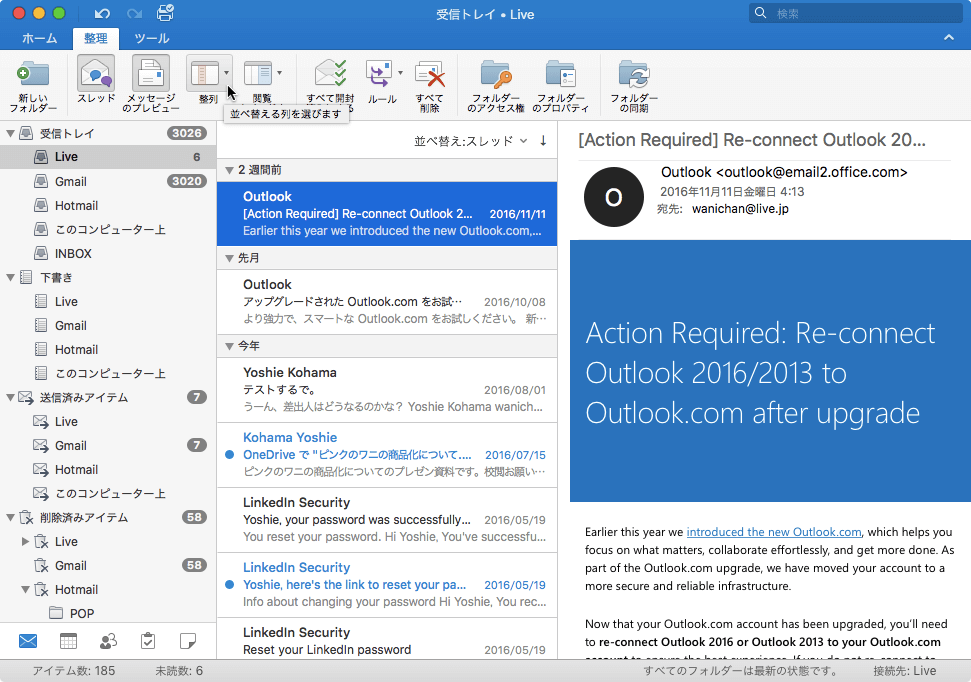Switch to Notes view icon
971x682 pixels.
pyautogui.click(x=188, y=641)
